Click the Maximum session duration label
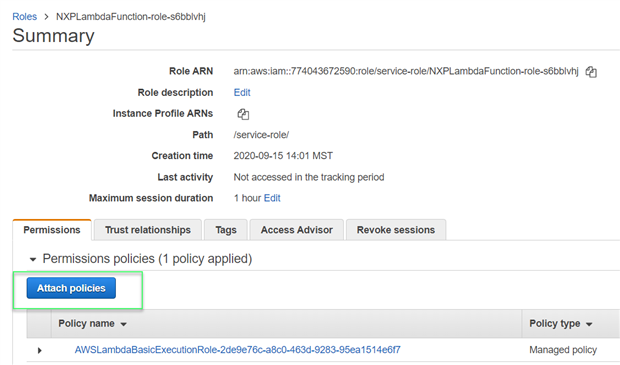Image resolution: width=620 pixels, height=365 pixels. pyautogui.click(x=151, y=198)
